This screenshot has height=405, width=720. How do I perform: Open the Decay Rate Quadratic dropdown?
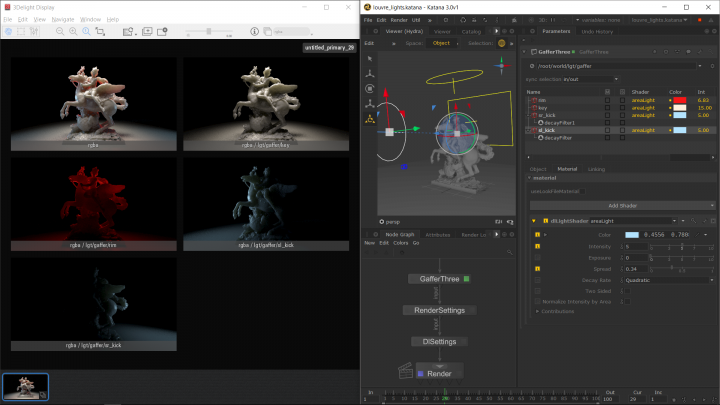coord(666,280)
